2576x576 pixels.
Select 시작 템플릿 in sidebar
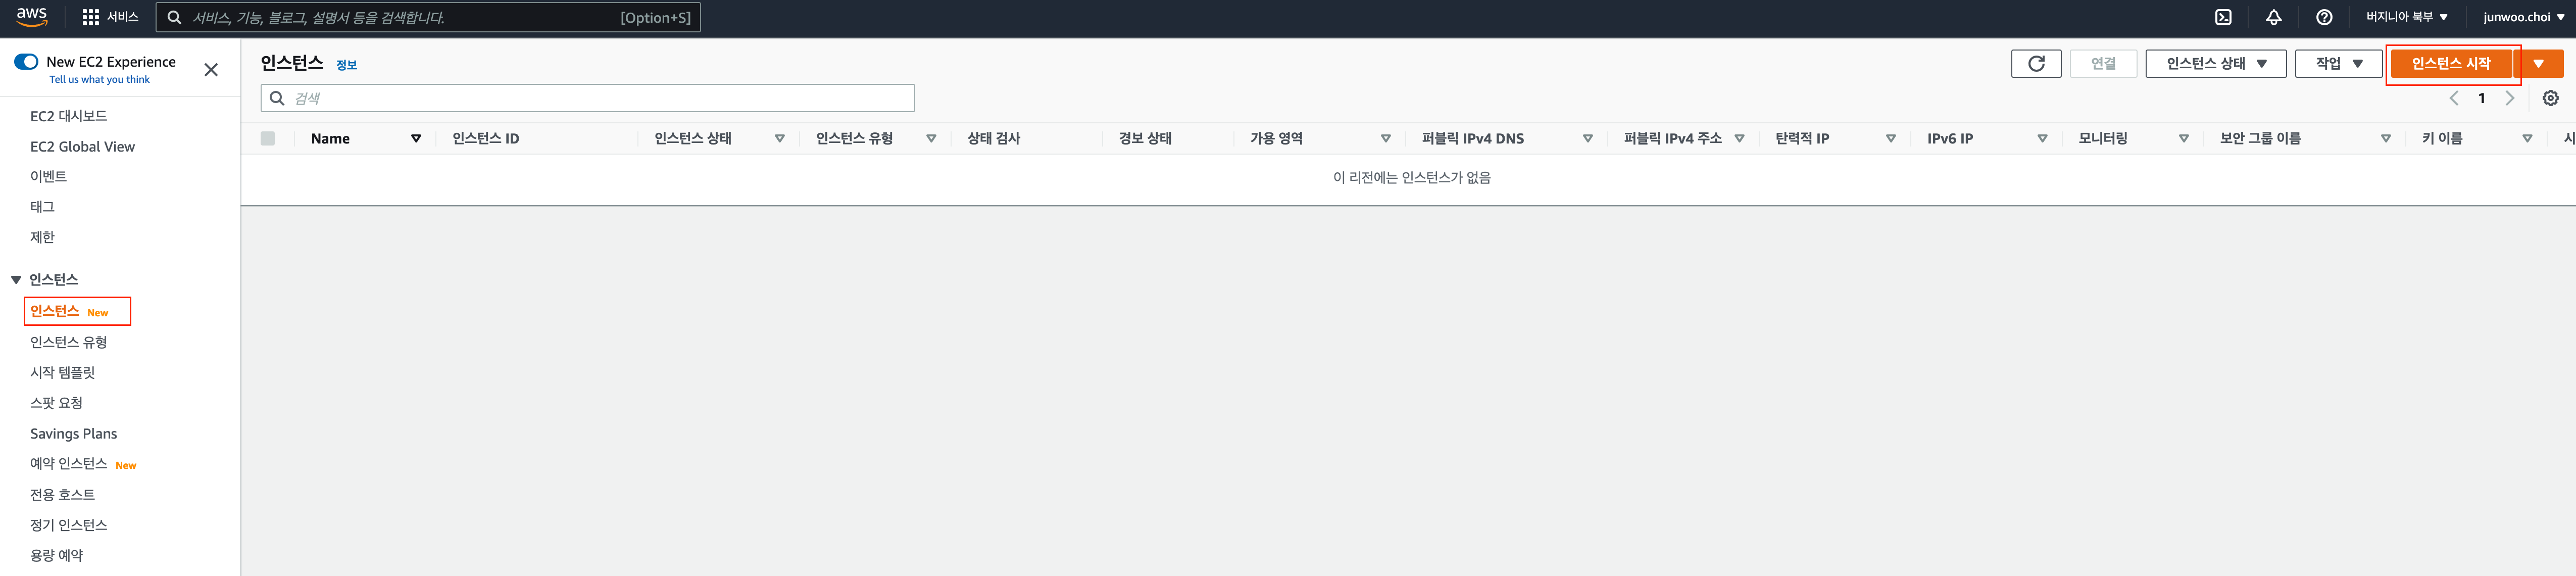point(62,372)
